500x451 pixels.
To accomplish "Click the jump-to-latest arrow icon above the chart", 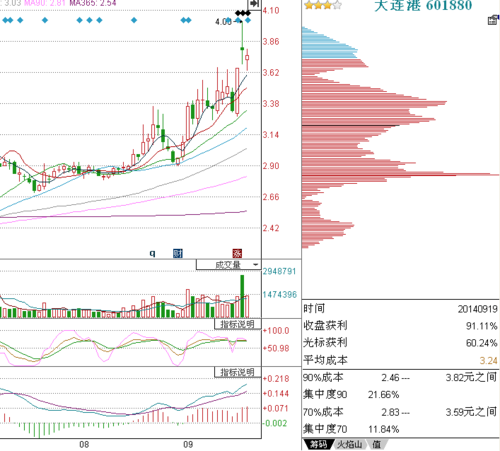I will tap(254, 4).
